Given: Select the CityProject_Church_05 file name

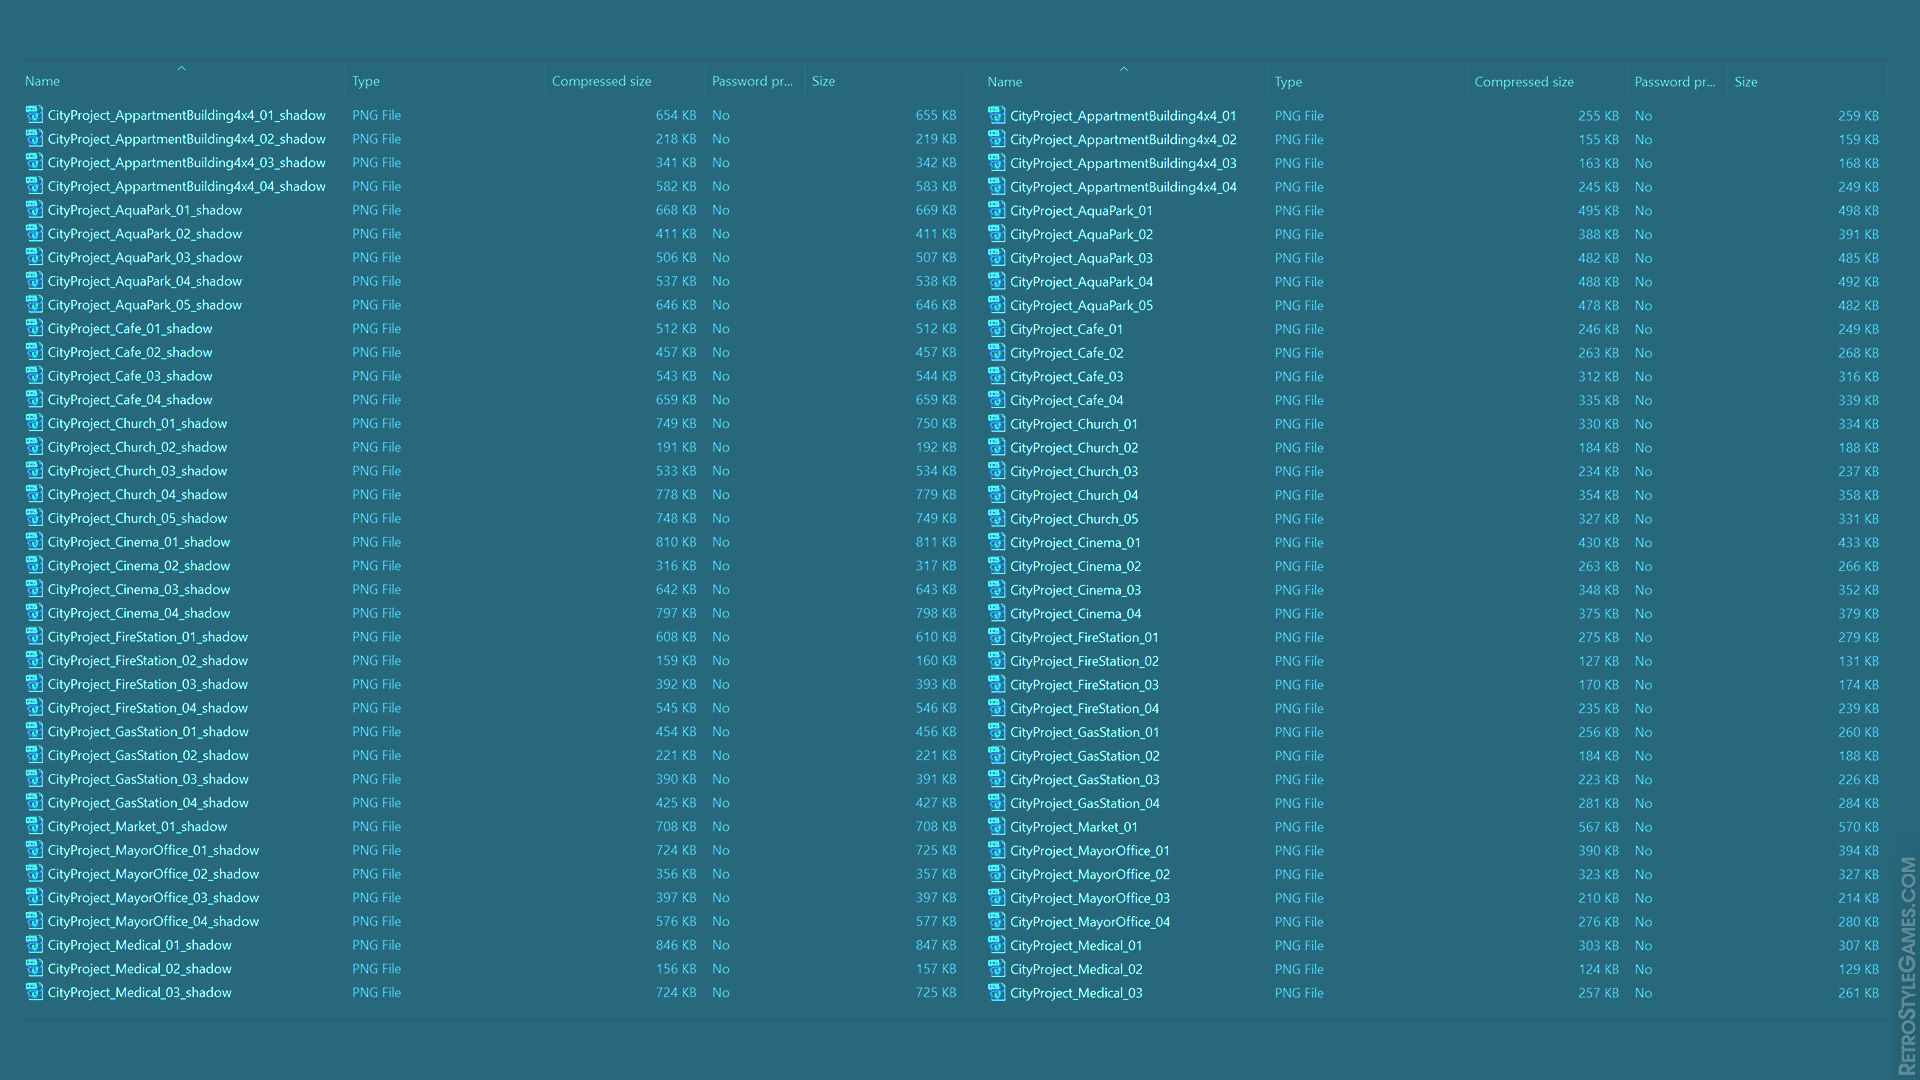Looking at the screenshot, I should (1073, 519).
